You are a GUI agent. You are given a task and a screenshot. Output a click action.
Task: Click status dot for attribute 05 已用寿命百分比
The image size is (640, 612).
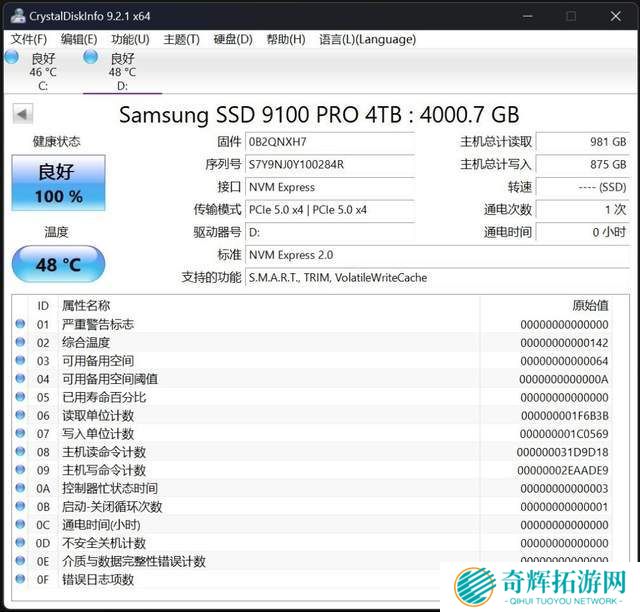[x=20, y=397]
